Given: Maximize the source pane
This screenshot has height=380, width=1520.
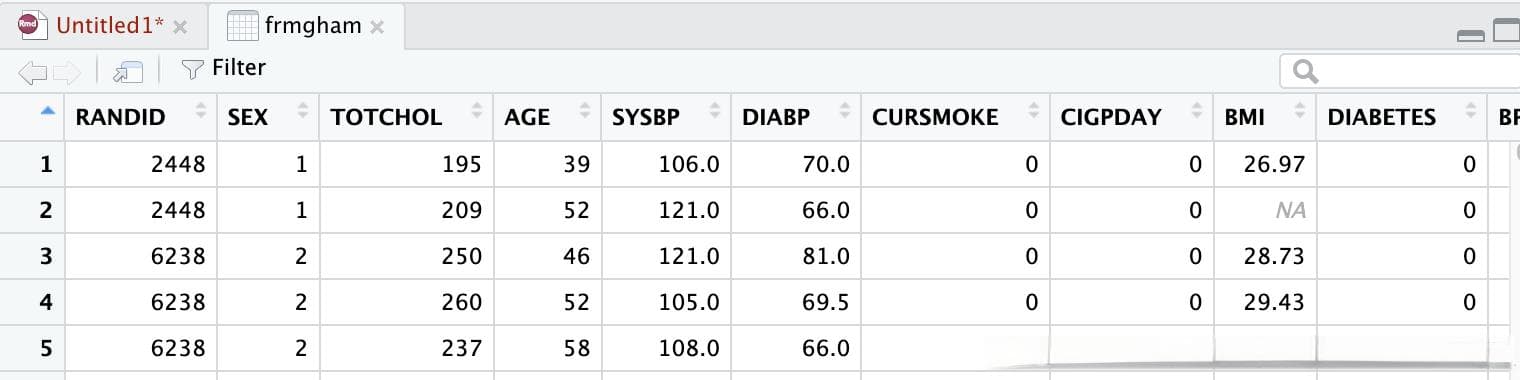Looking at the screenshot, I should coord(1507,31).
